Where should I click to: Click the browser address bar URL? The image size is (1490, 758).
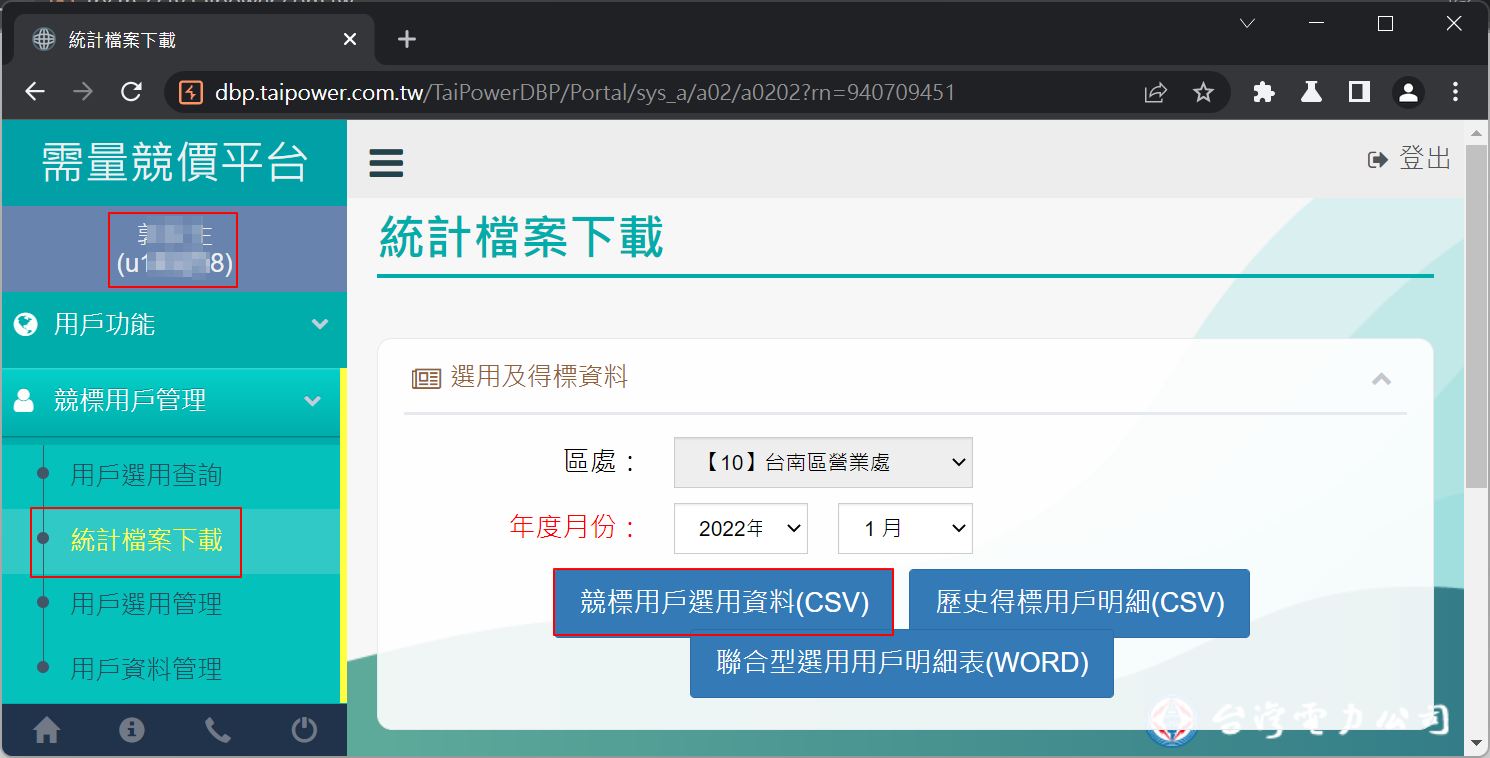pyautogui.click(x=585, y=93)
